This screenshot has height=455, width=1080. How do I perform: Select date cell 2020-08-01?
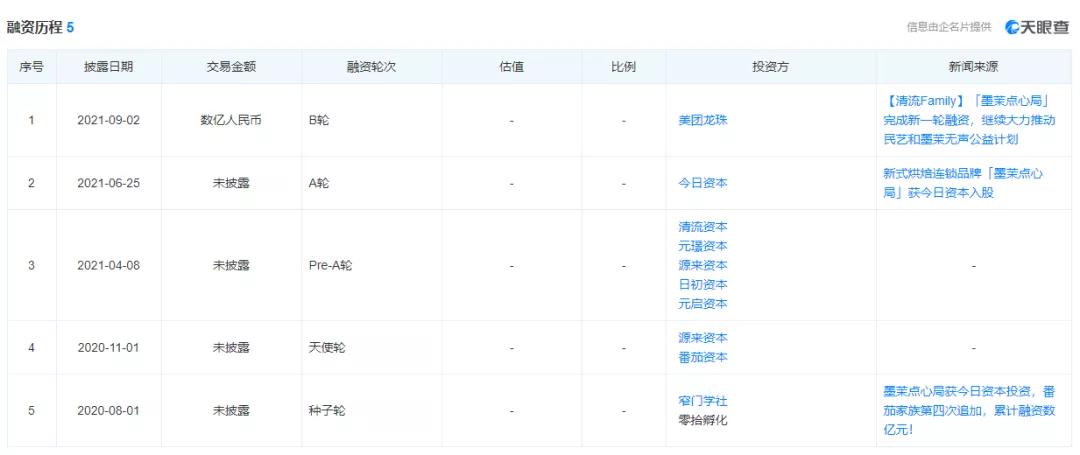(109, 410)
